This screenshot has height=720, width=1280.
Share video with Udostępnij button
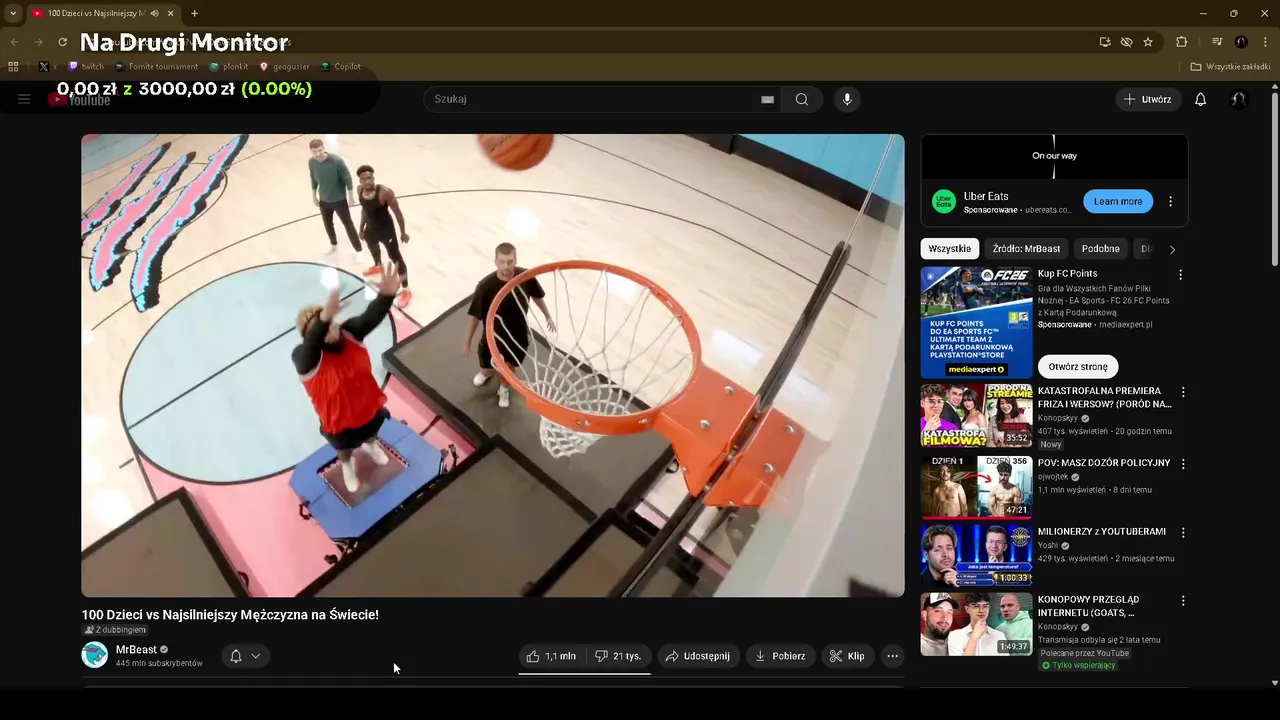pos(698,656)
